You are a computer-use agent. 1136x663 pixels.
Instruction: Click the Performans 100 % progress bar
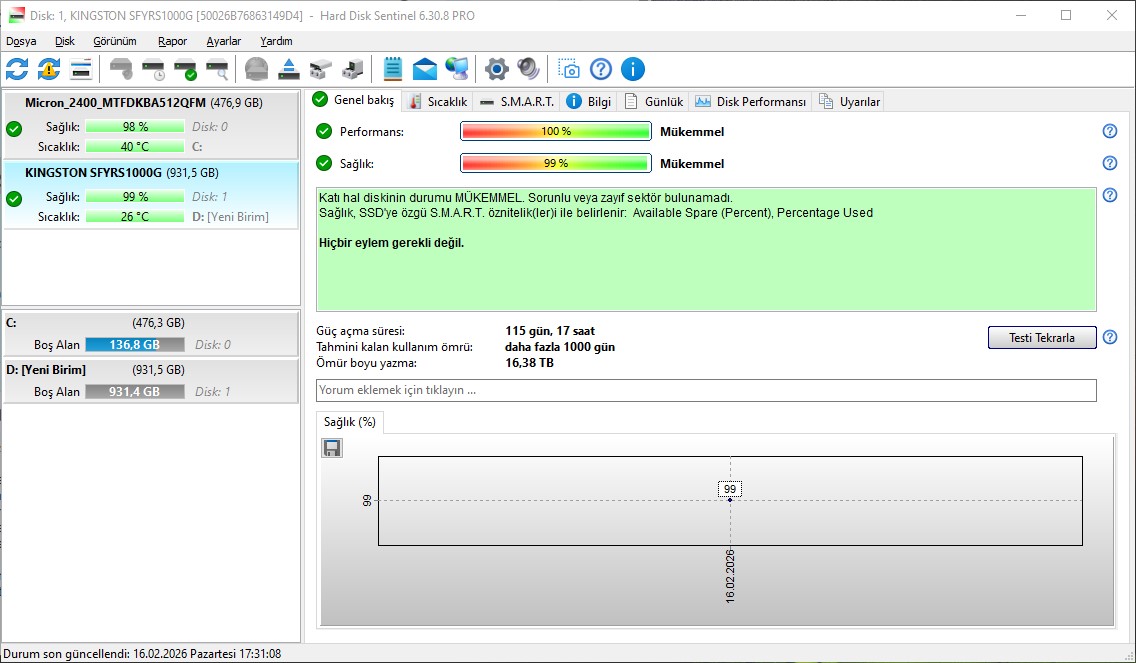coord(556,131)
